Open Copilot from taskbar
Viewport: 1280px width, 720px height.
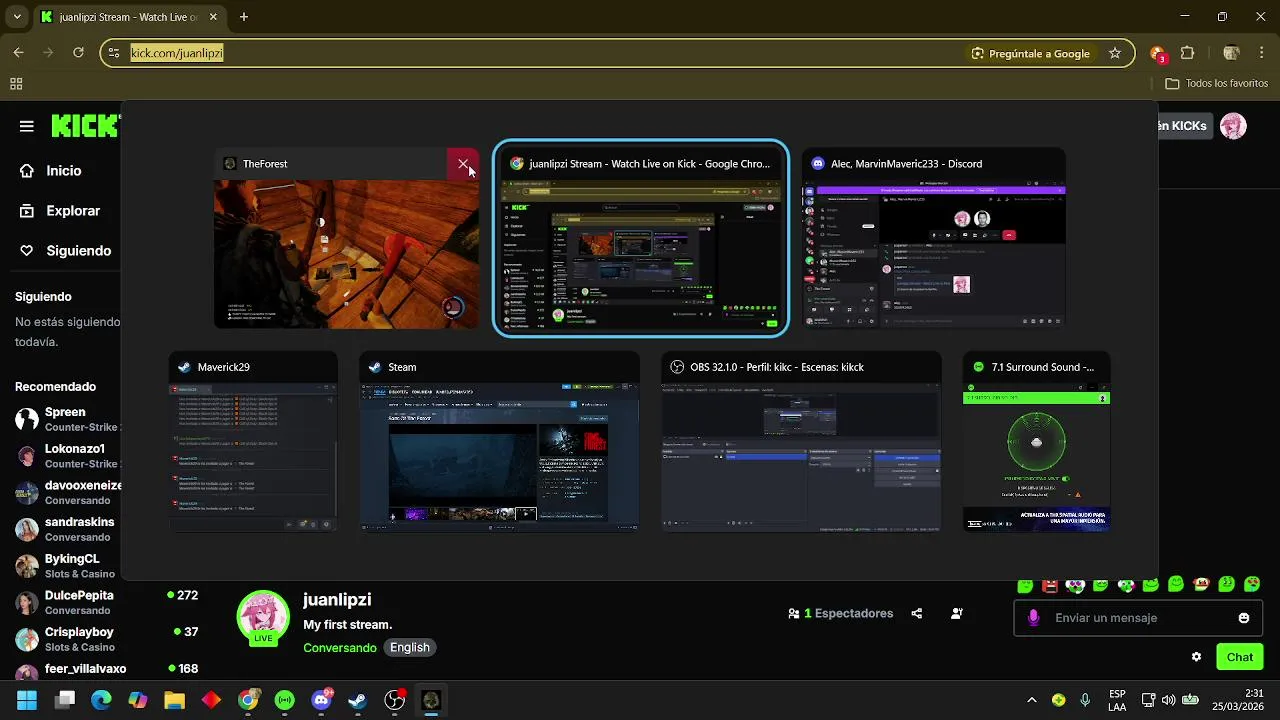click(138, 700)
